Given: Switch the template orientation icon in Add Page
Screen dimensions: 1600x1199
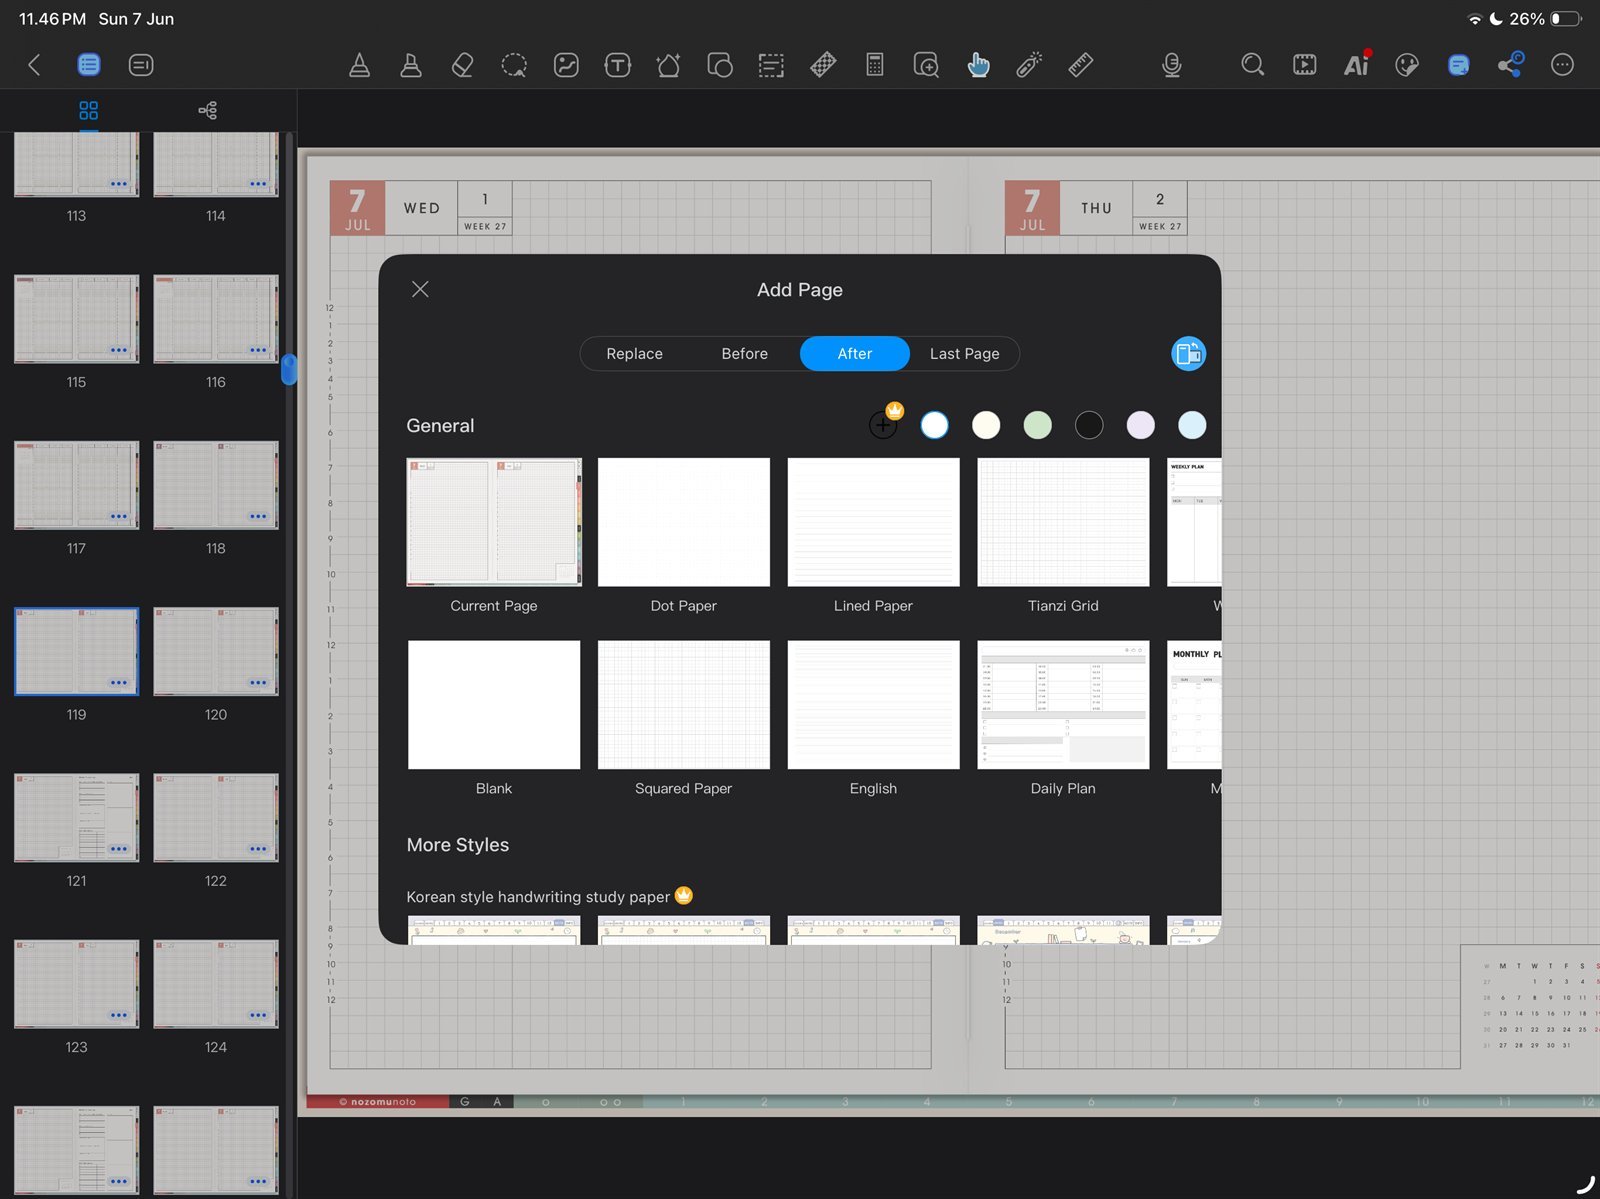Looking at the screenshot, I should tap(1188, 354).
